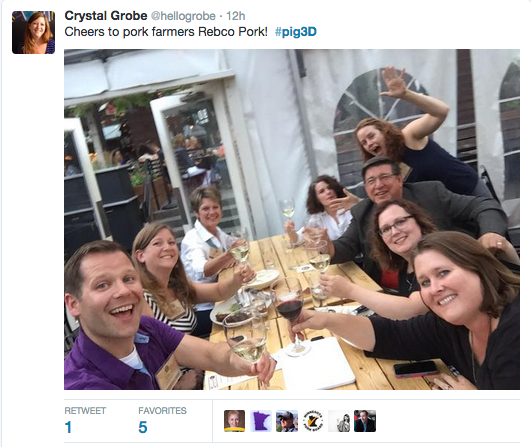Click the tweet text about Rebco Pork
Screen dimensions: 531x447
[166, 32]
